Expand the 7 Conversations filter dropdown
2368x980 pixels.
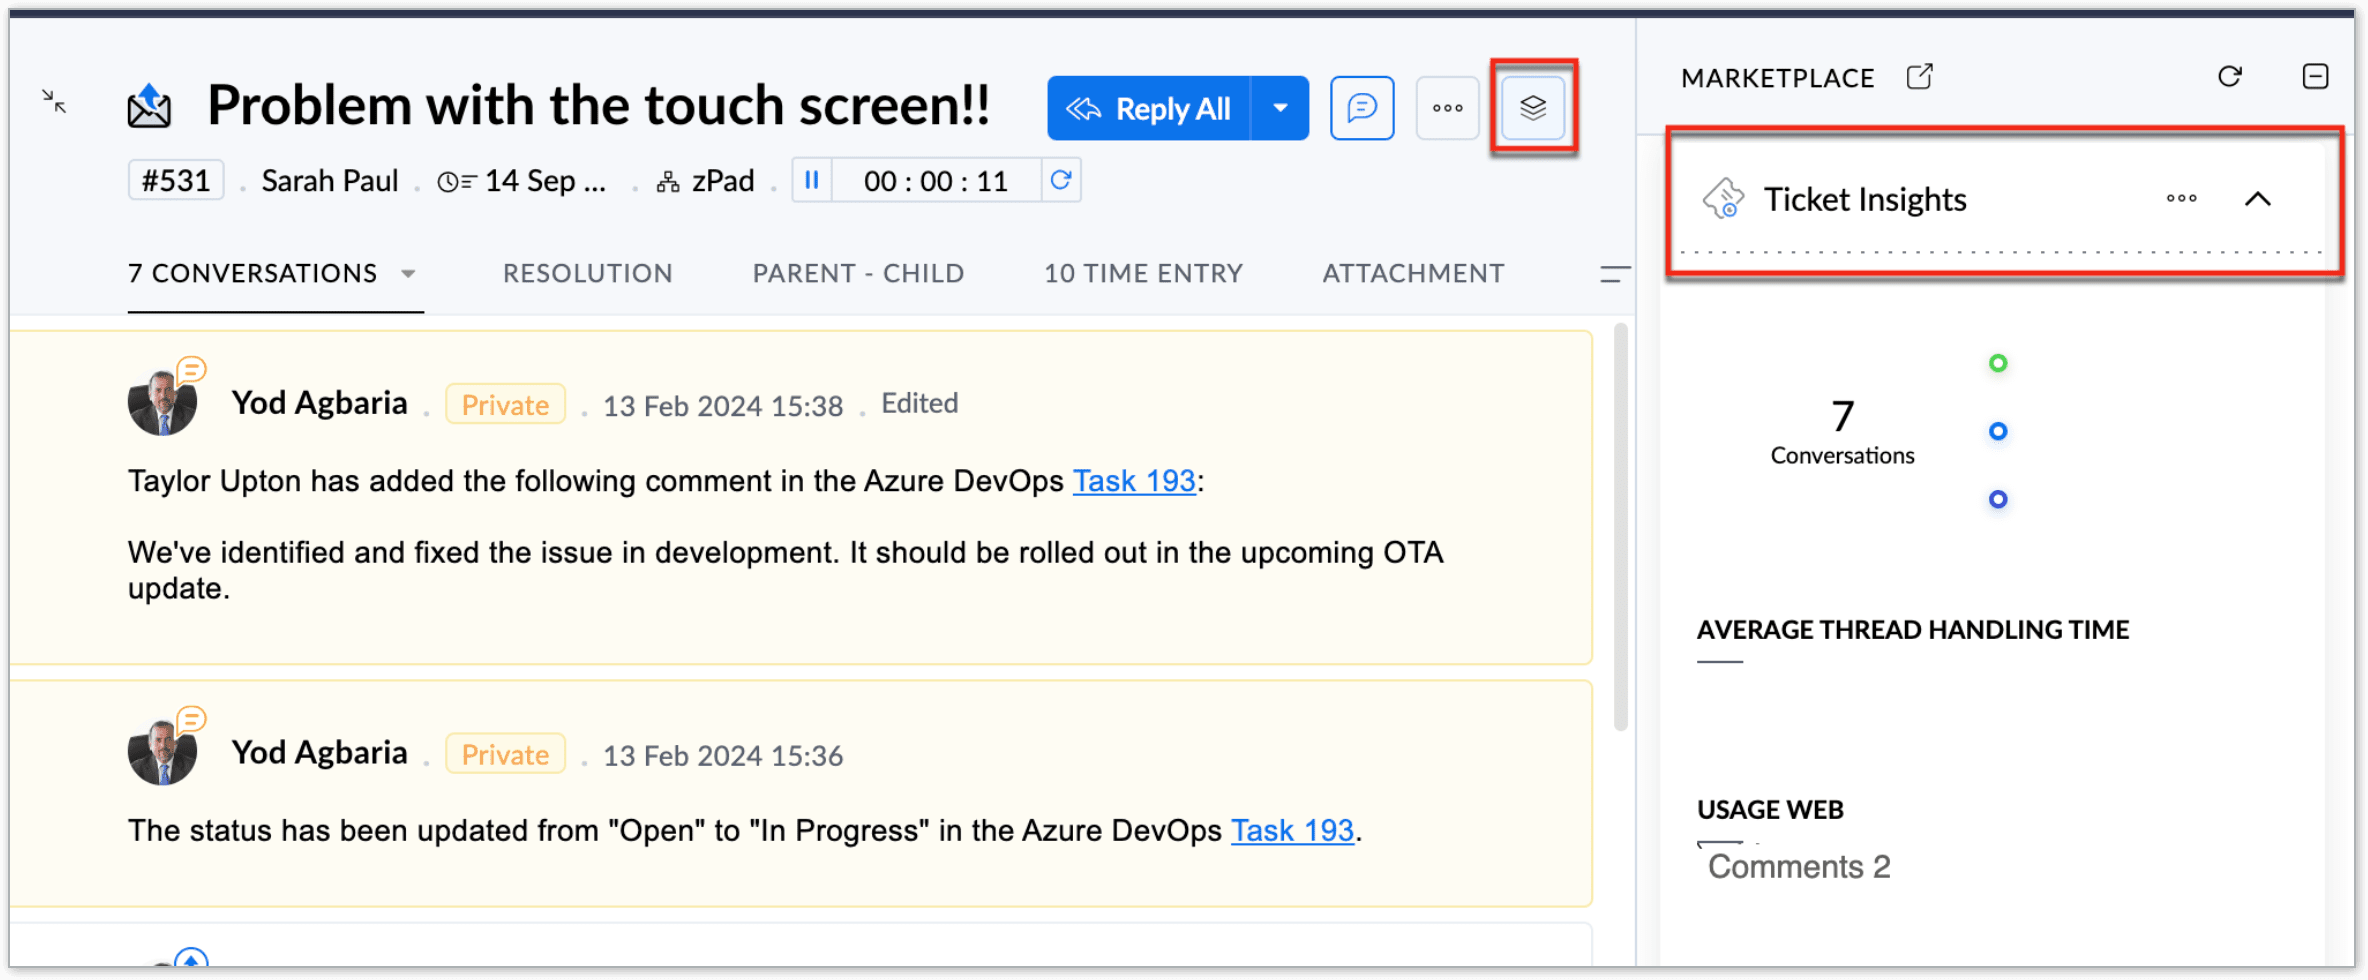408,273
